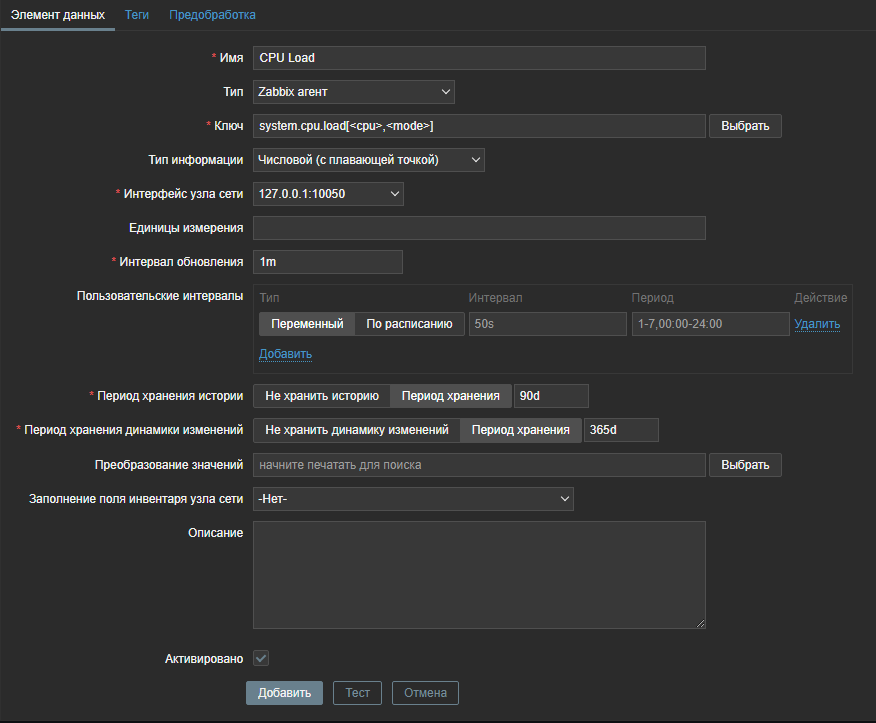Screen dimensions: 876x723
Task: Choose Не хранить динамику изменений option
Action: tap(356, 430)
